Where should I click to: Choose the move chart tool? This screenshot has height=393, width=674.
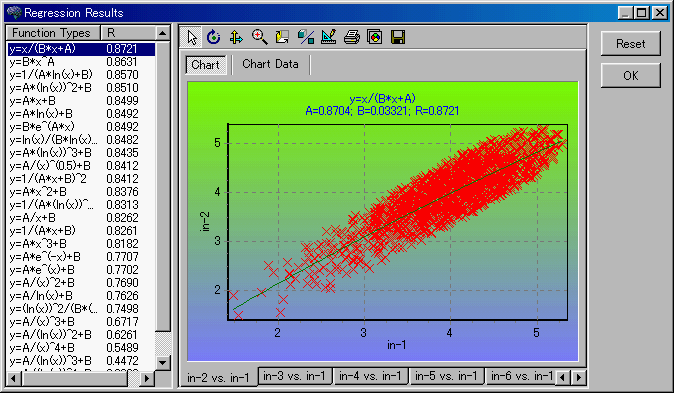[236, 37]
